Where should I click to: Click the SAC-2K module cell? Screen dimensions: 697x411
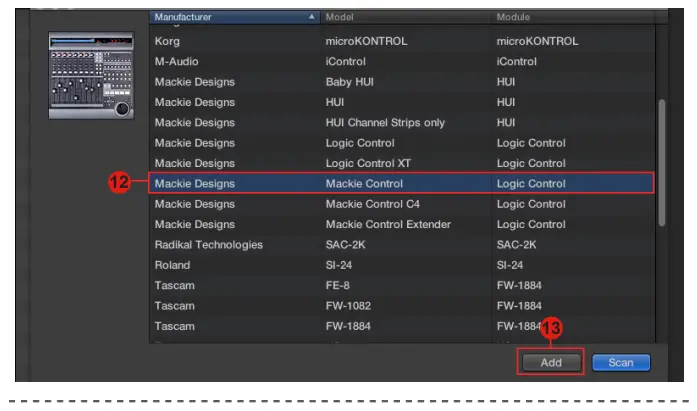click(x=517, y=245)
